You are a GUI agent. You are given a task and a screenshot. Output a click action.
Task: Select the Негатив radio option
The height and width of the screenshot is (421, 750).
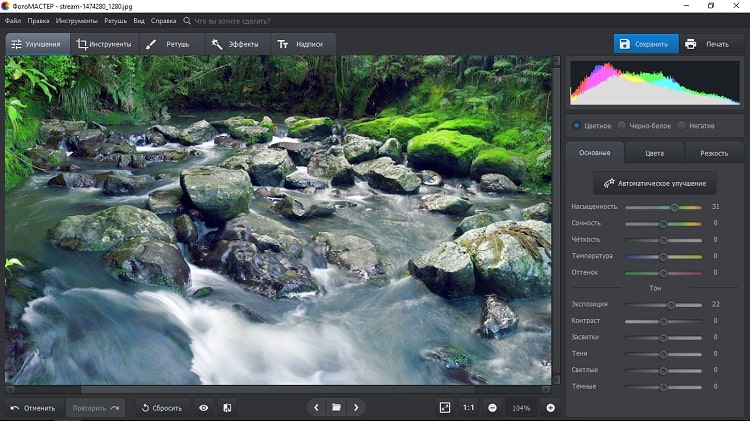682,125
